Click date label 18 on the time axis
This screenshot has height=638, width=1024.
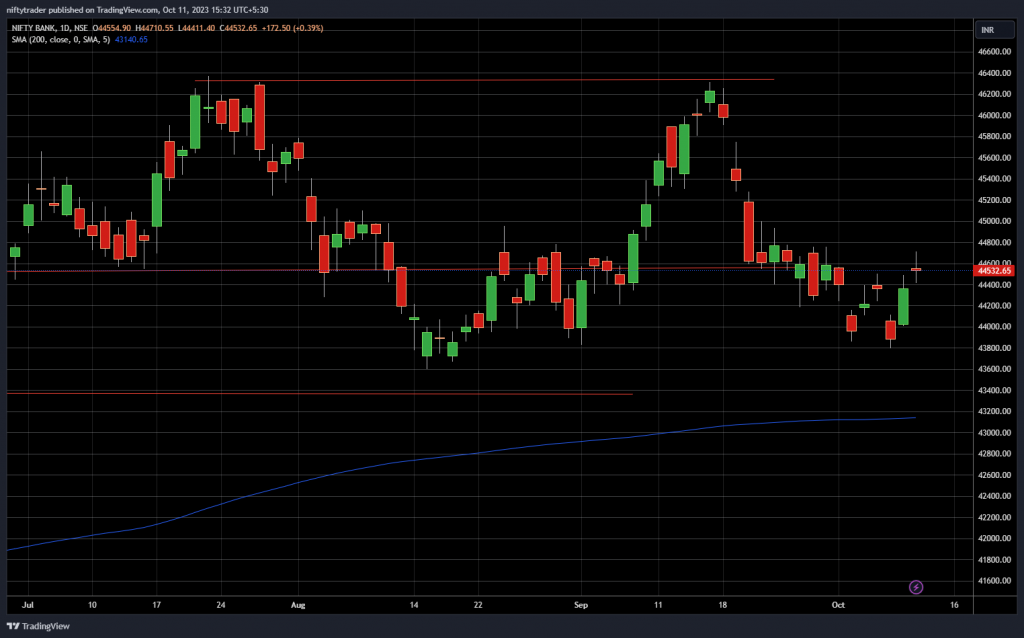(x=722, y=605)
